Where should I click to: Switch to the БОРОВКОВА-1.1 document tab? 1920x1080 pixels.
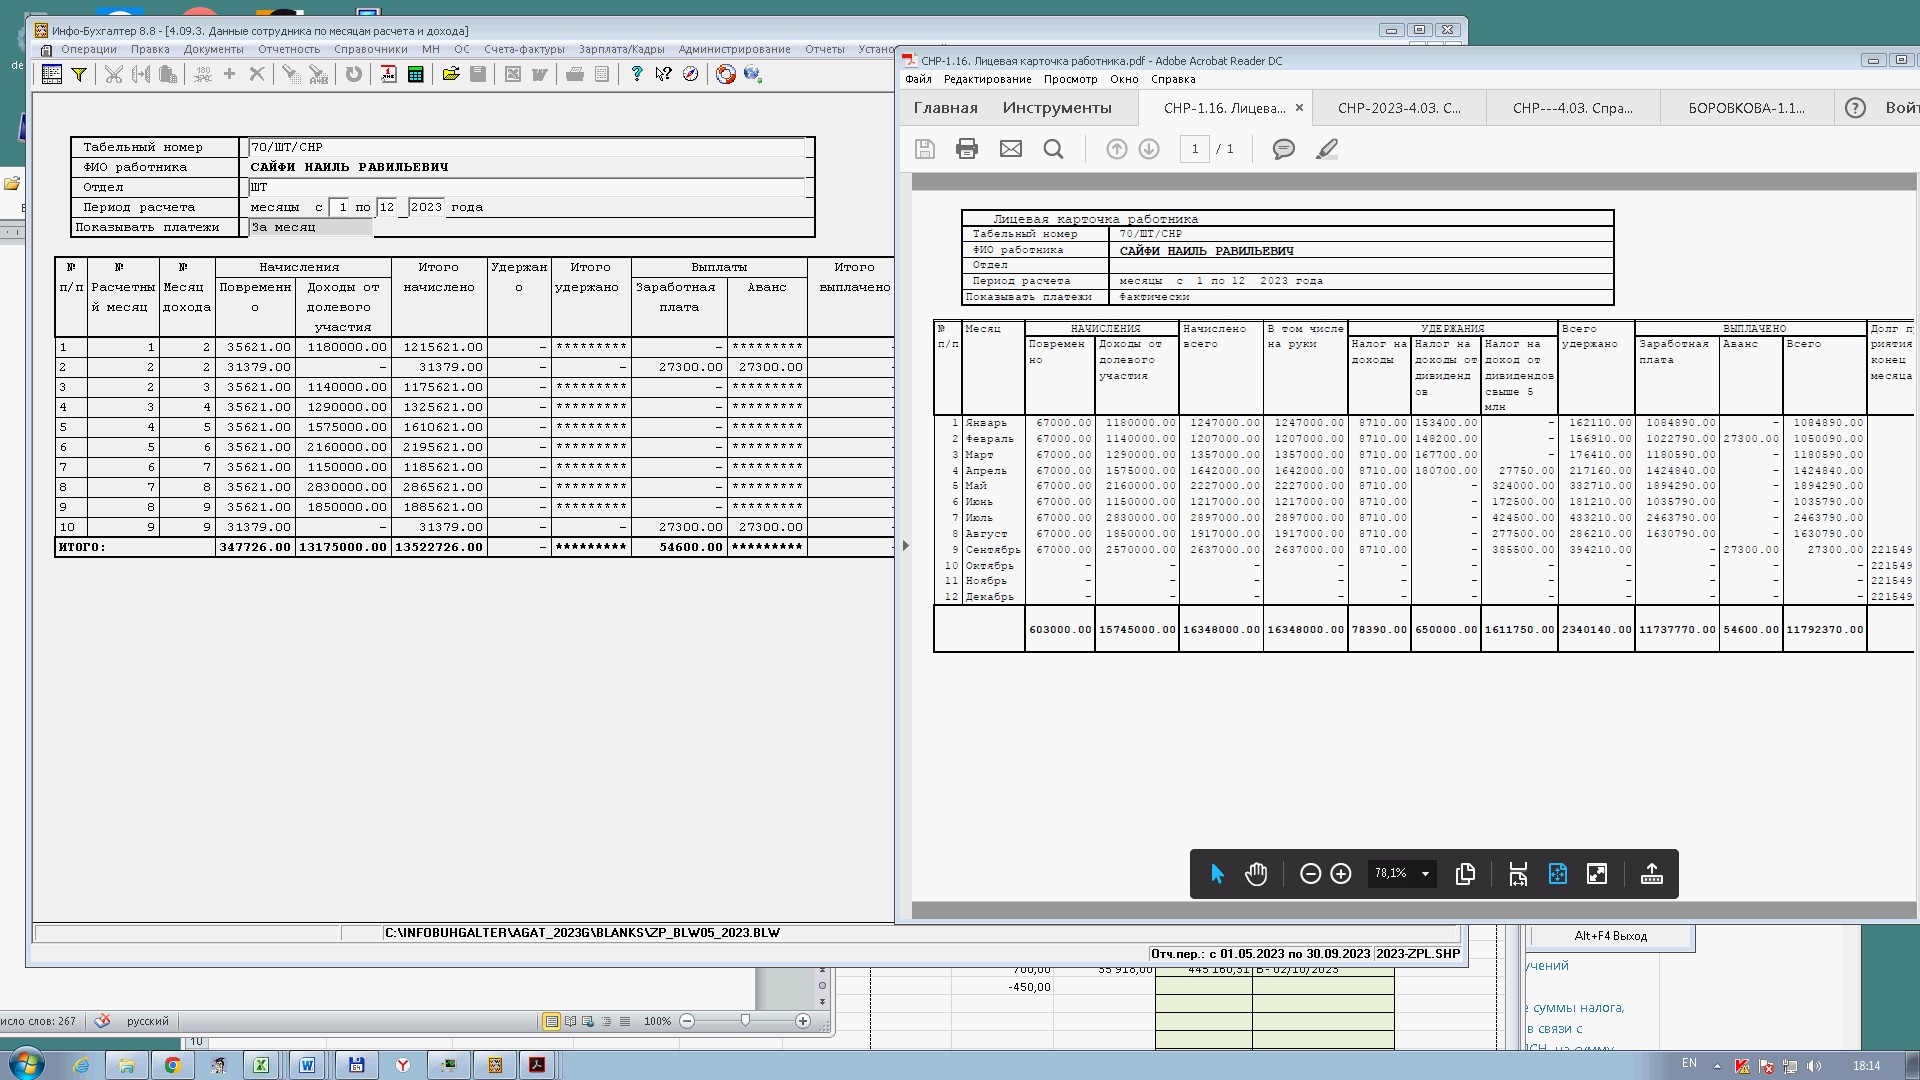[x=1746, y=108]
